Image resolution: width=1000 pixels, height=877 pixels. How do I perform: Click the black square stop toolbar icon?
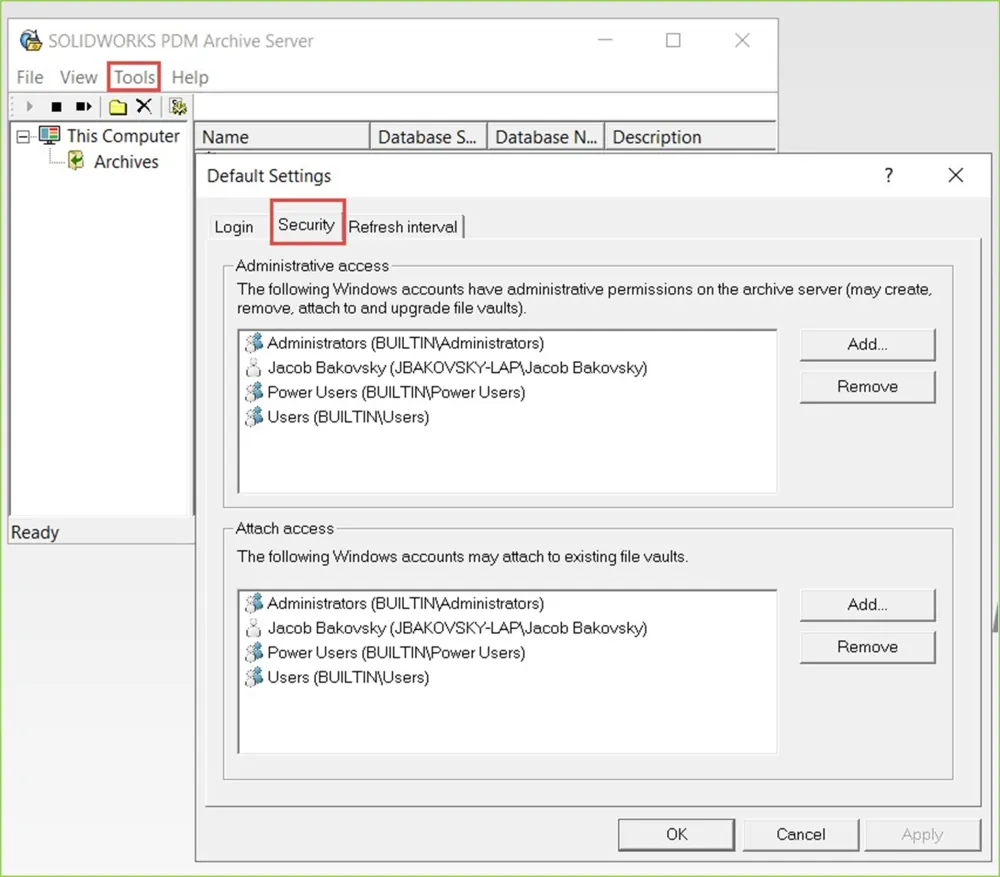pyautogui.click(x=57, y=106)
